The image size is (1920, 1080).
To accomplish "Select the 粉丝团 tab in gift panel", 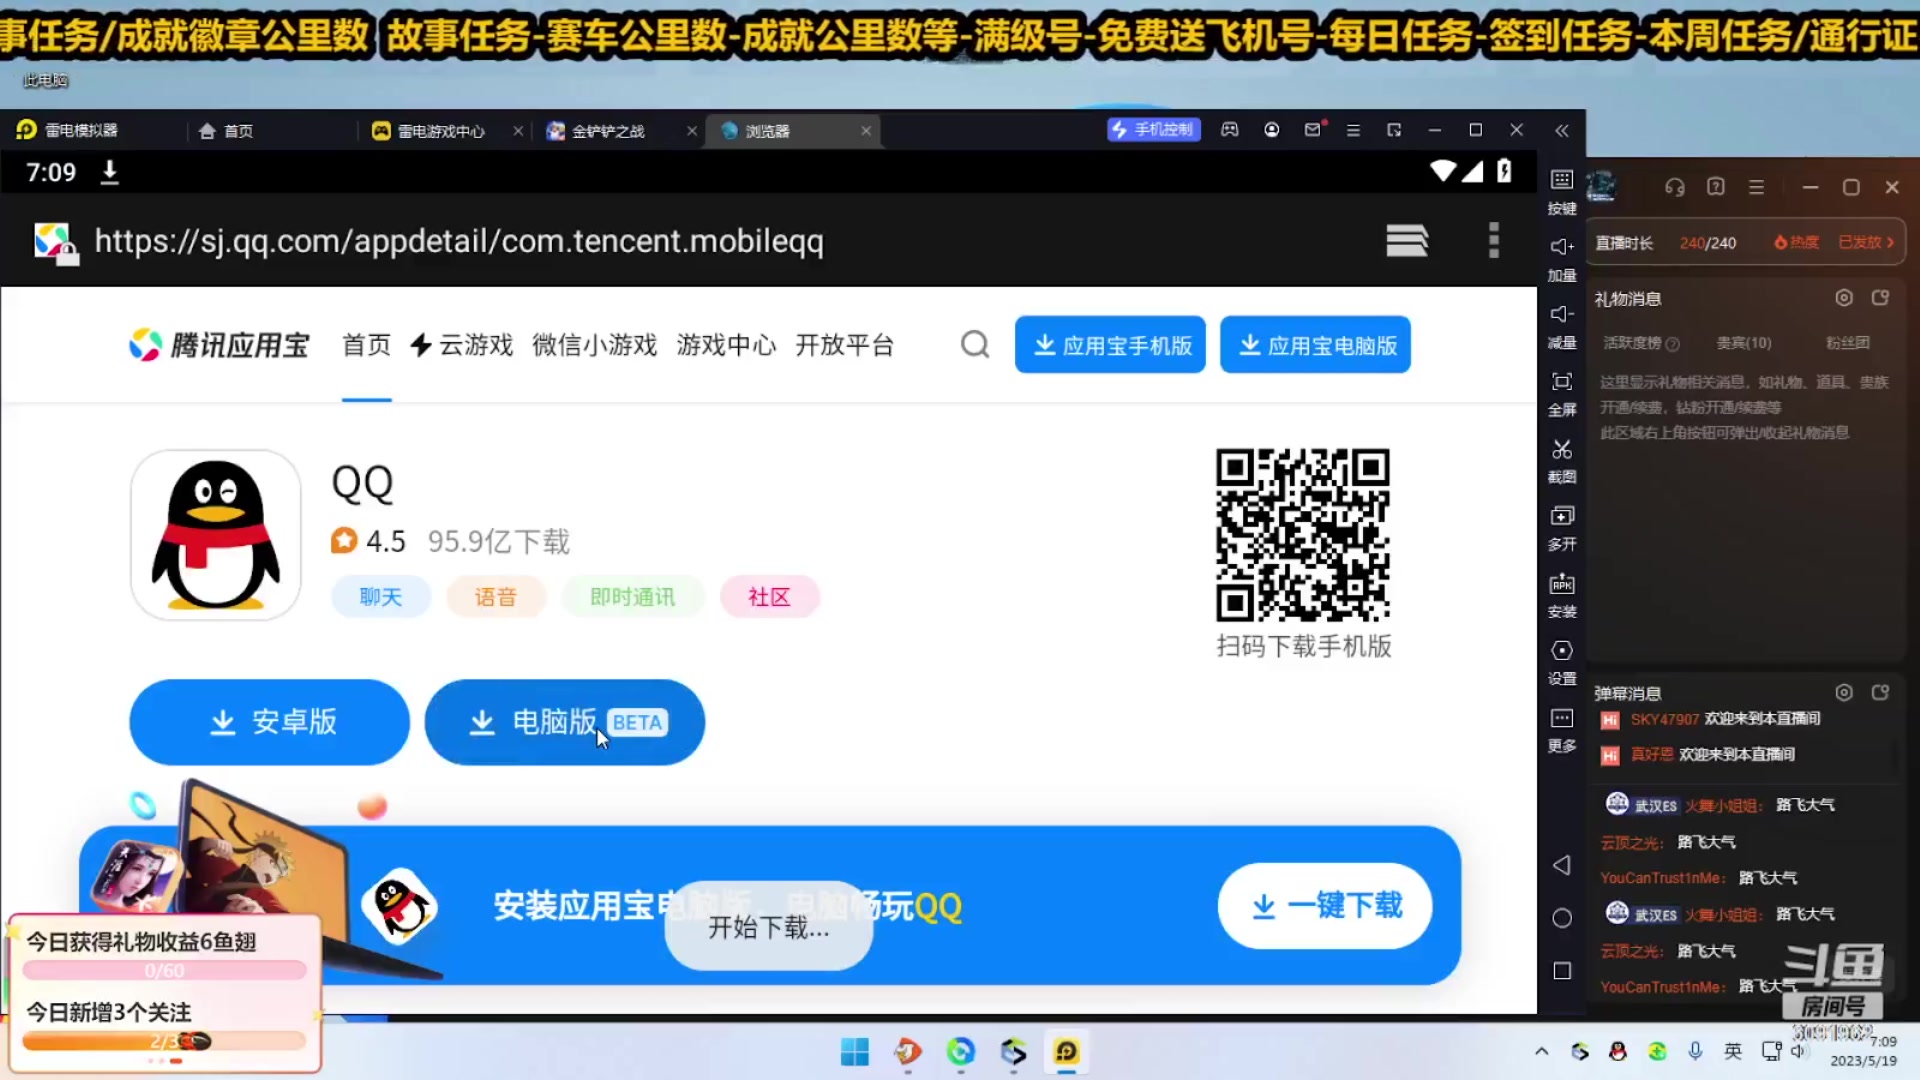I will pos(1847,343).
